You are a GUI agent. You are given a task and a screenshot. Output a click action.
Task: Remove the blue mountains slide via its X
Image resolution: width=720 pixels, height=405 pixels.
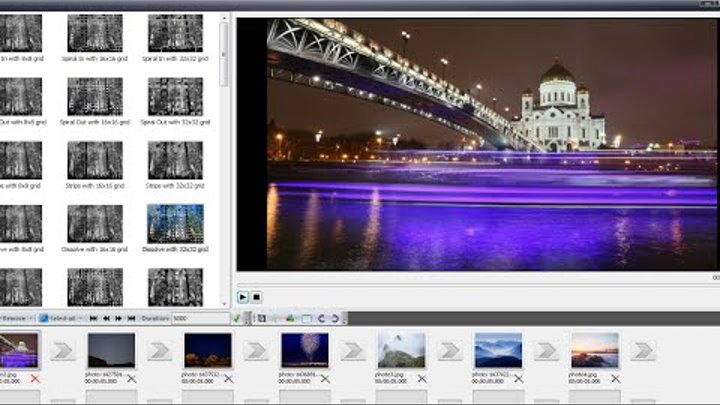pyautogui.click(x=518, y=379)
